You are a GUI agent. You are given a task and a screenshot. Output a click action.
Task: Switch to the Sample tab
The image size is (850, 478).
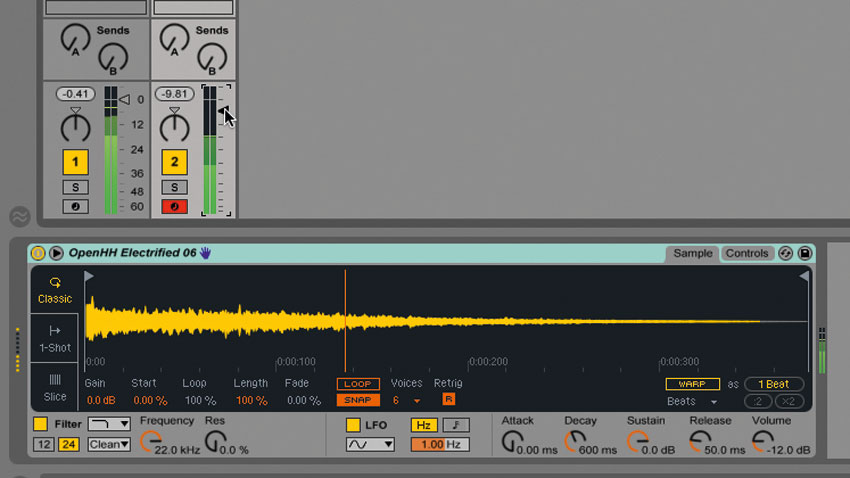coord(692,253)
